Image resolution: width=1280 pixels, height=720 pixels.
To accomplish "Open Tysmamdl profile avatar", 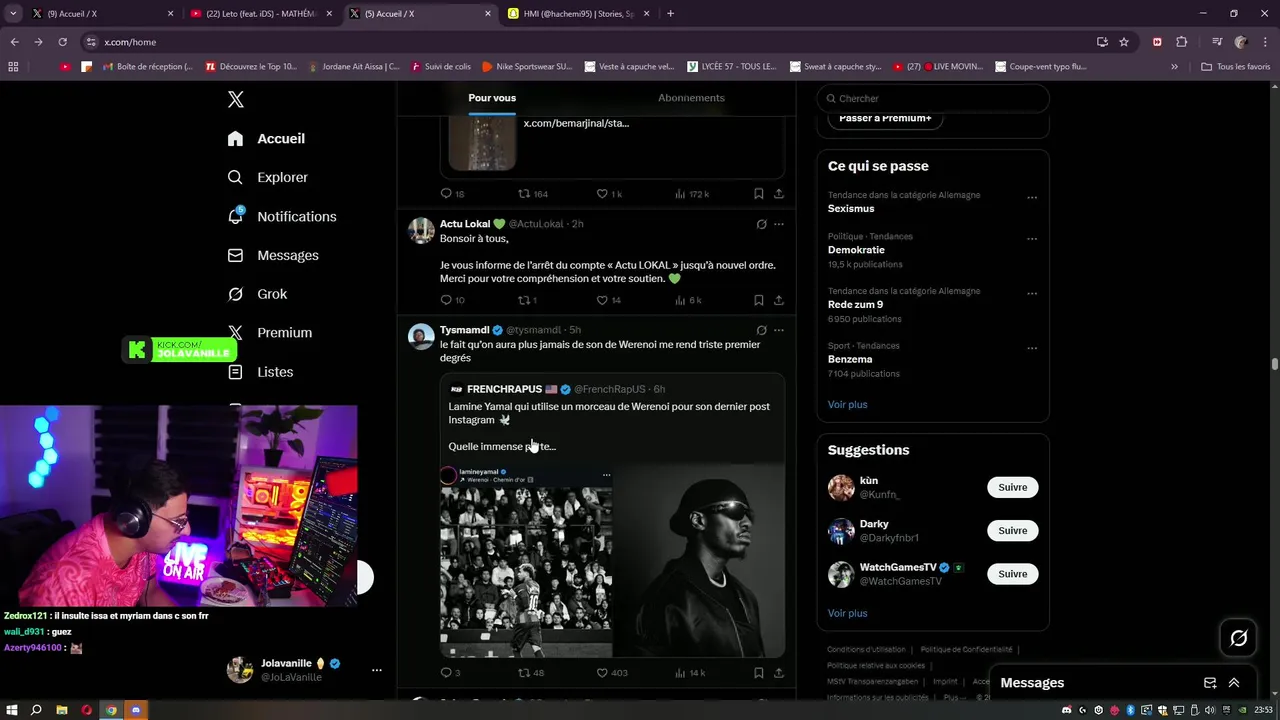I will [x=421, y=337].
